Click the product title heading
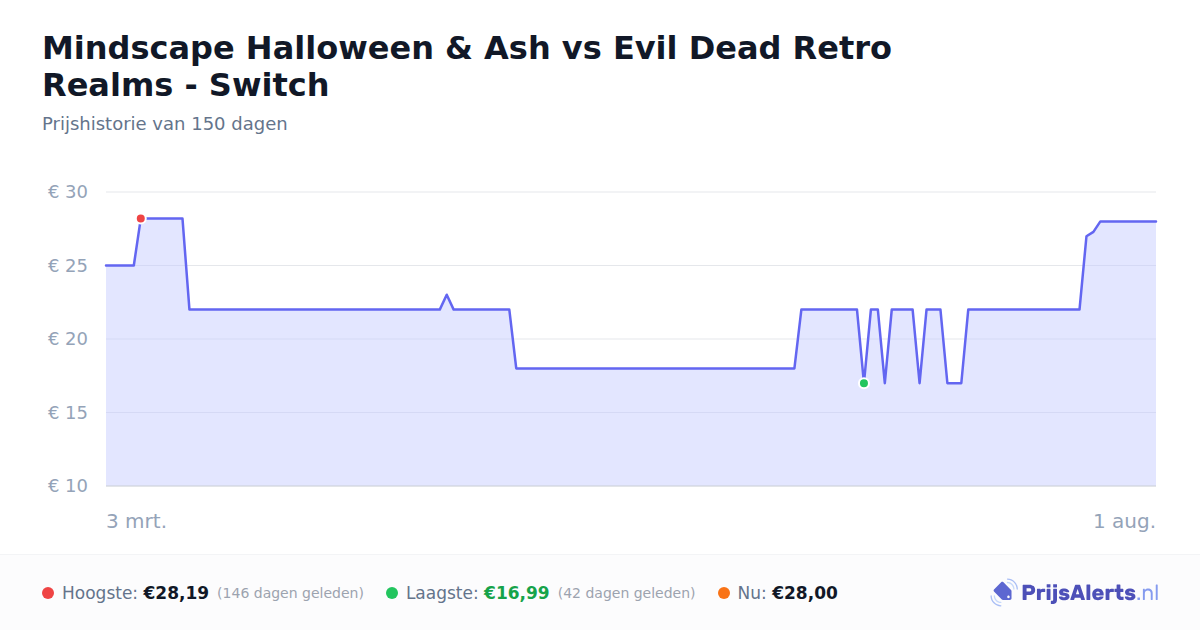This screenshot has width=1200, height=630. point(467,66)
